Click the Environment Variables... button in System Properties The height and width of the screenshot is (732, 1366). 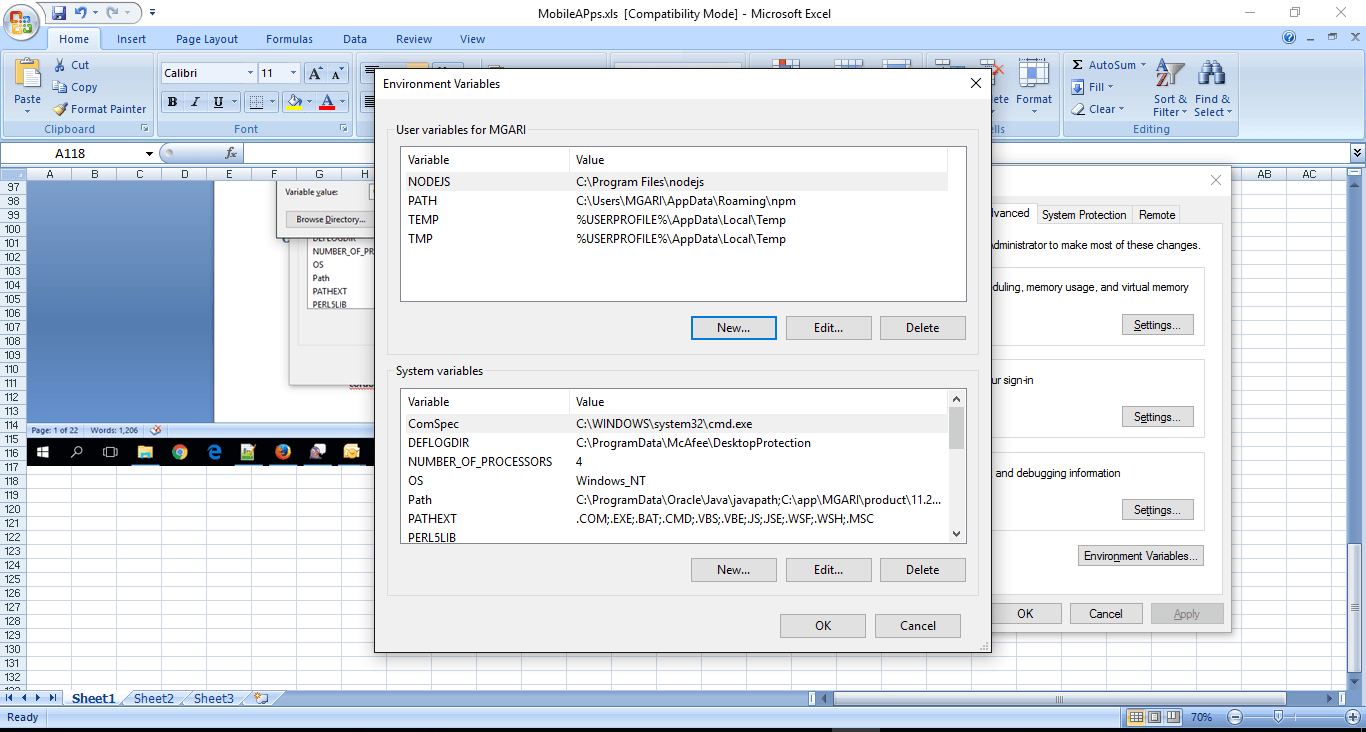point(1143,556)
